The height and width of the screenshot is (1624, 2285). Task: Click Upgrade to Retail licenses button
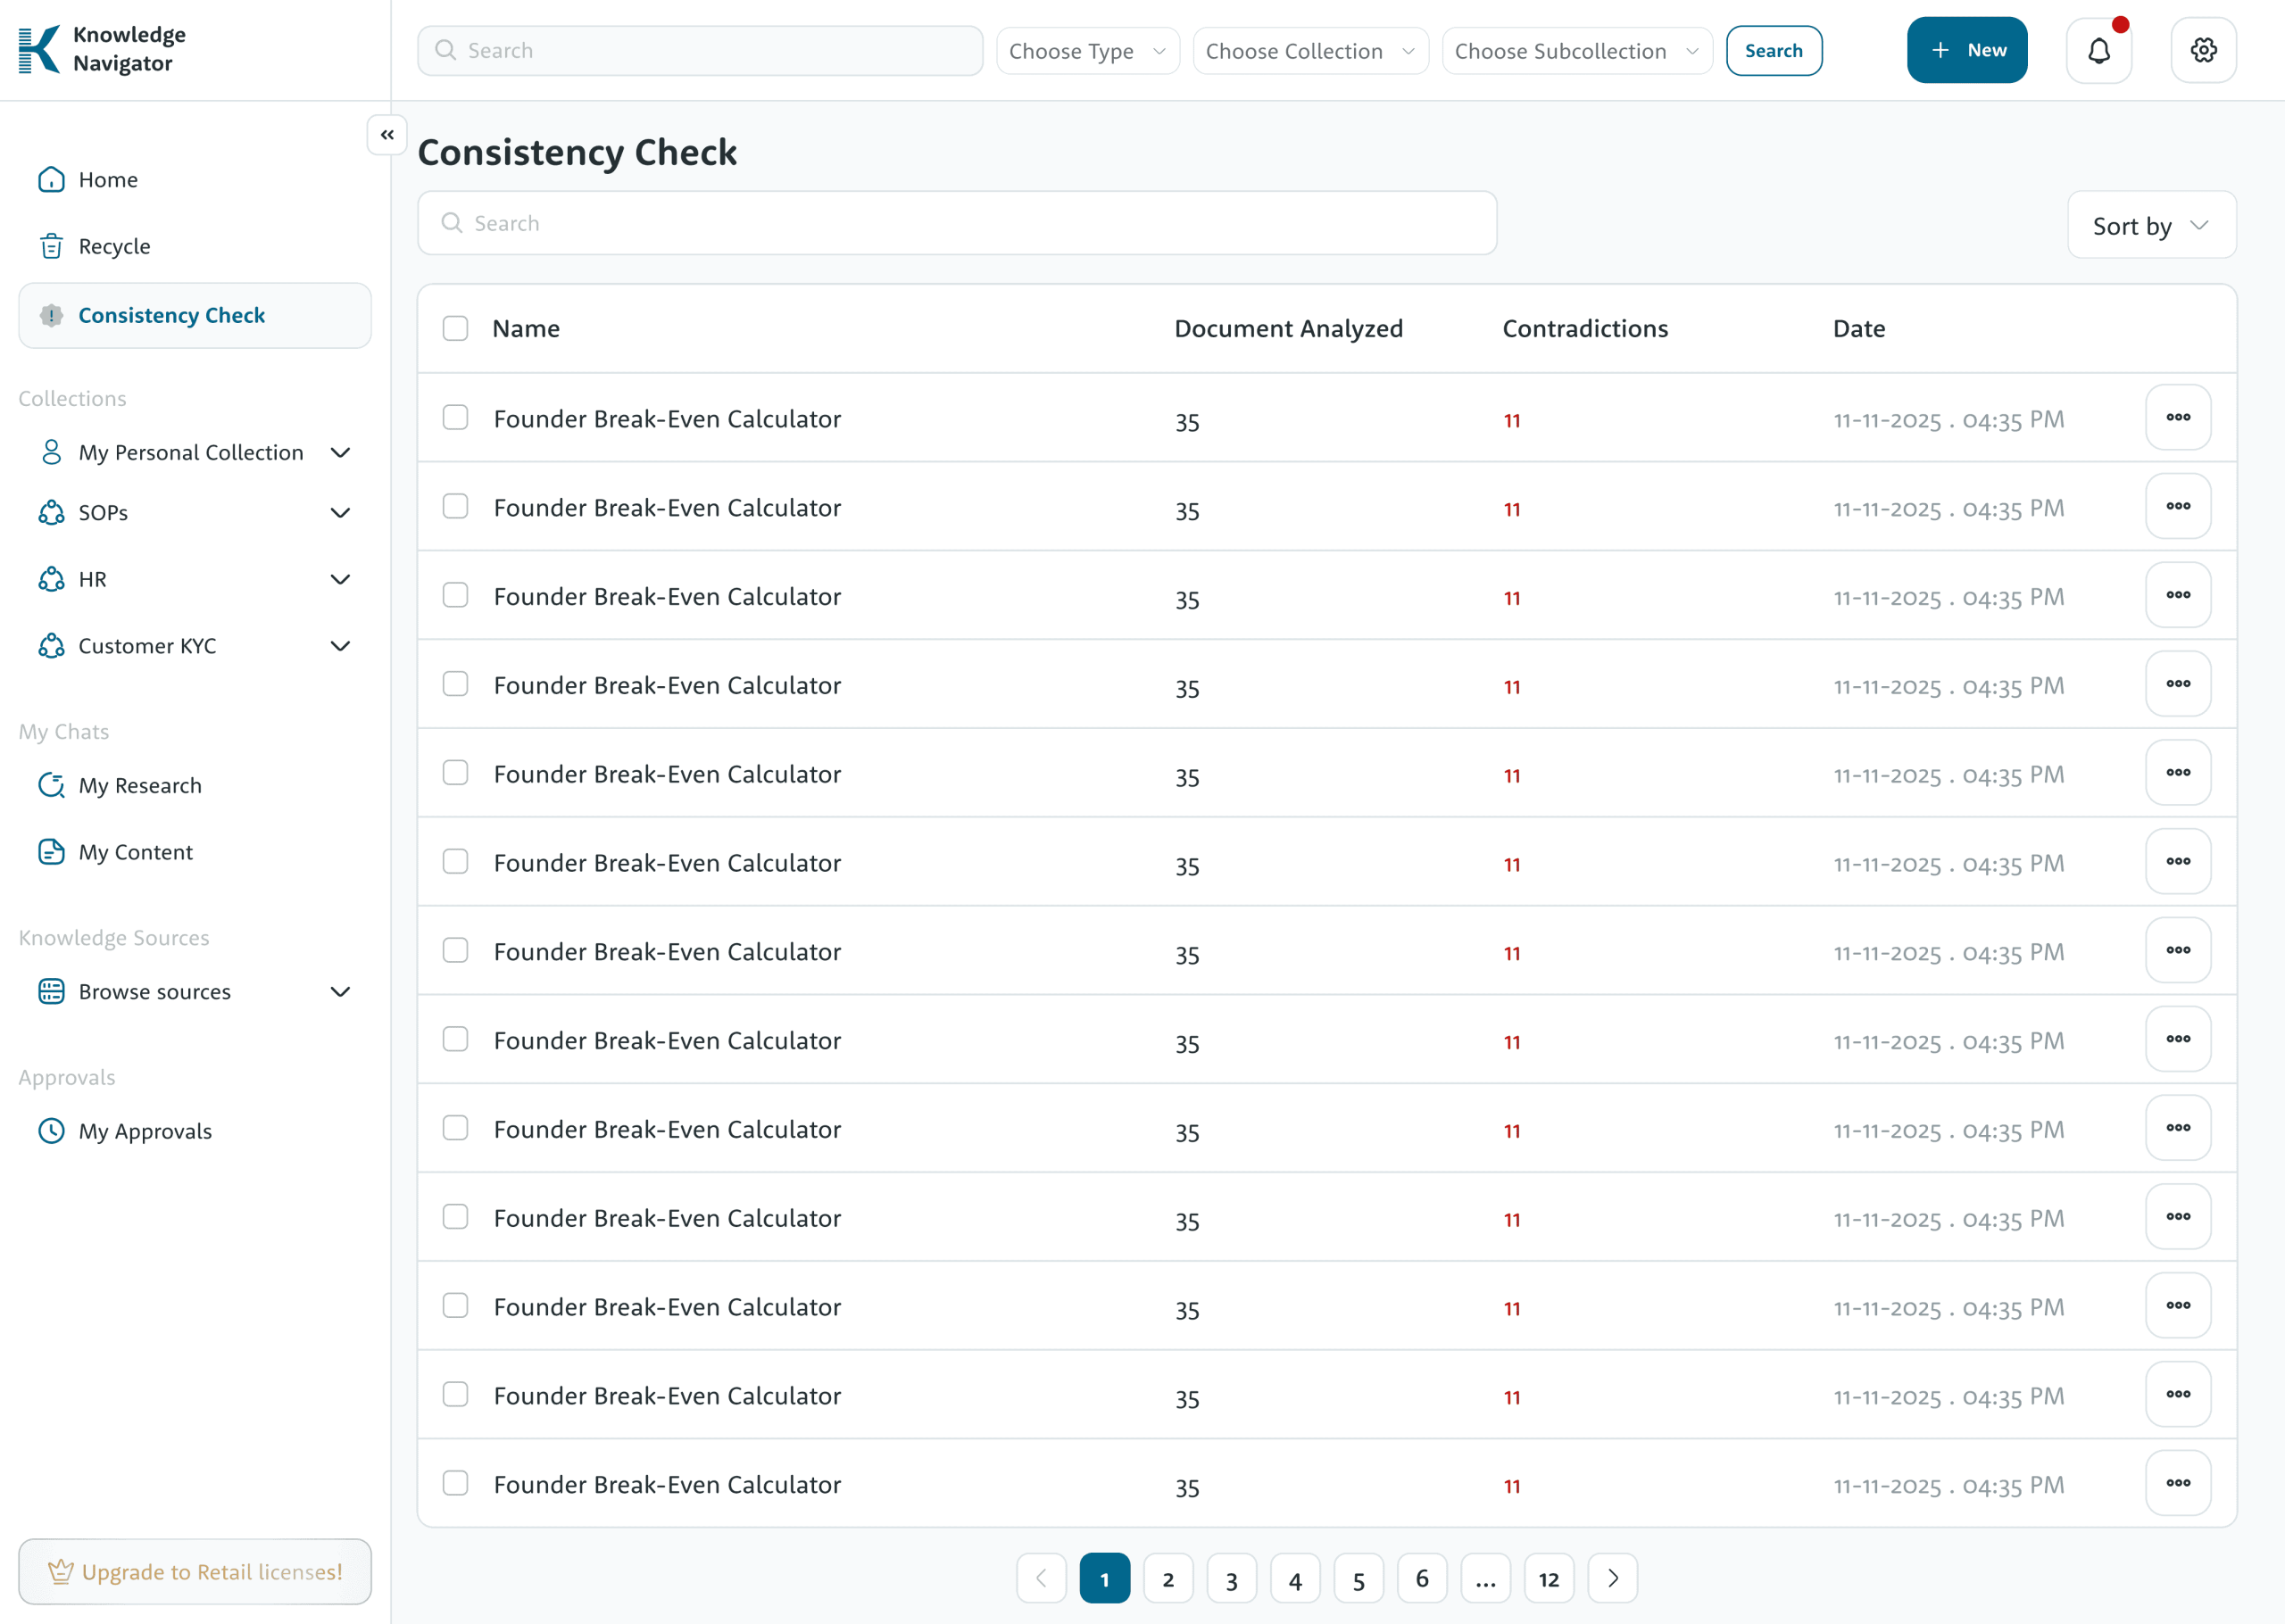click(195, 1571)
